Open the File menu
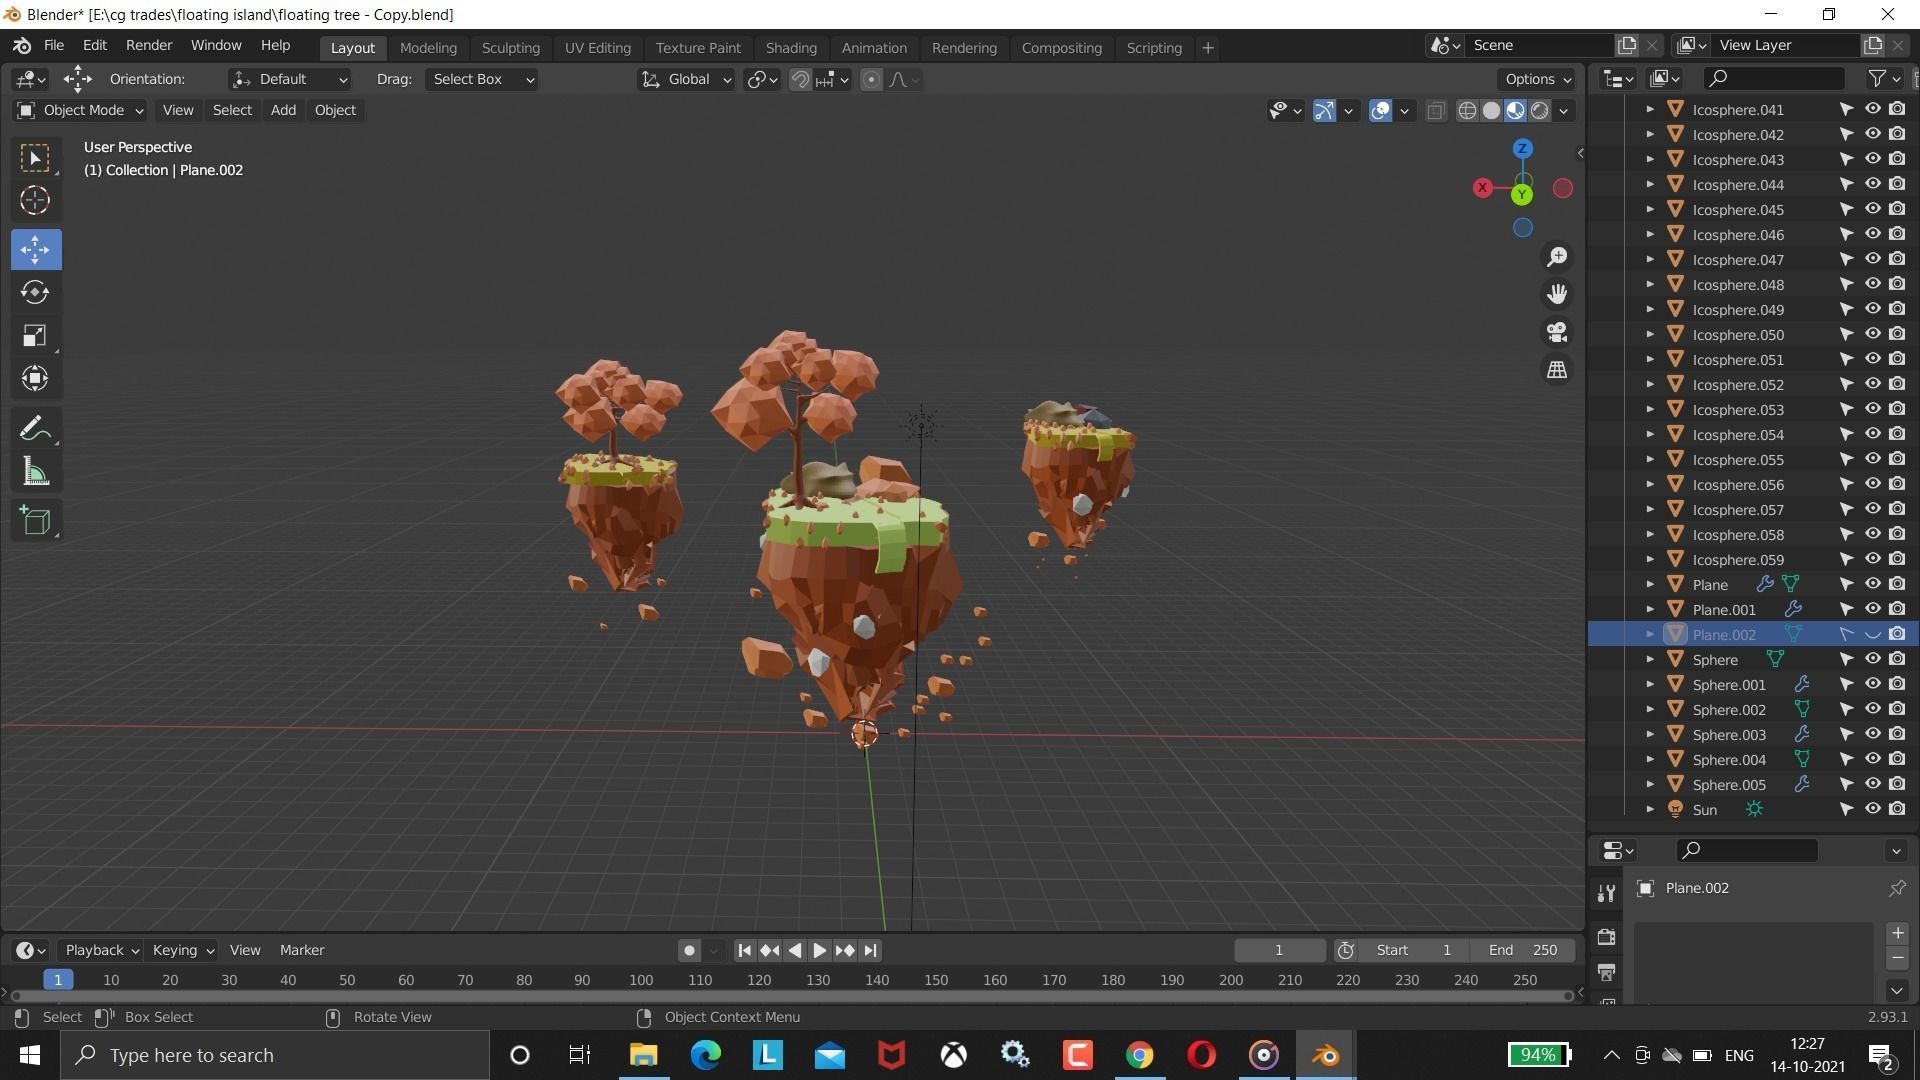The image size is (1920, 1080). point(54,46)
